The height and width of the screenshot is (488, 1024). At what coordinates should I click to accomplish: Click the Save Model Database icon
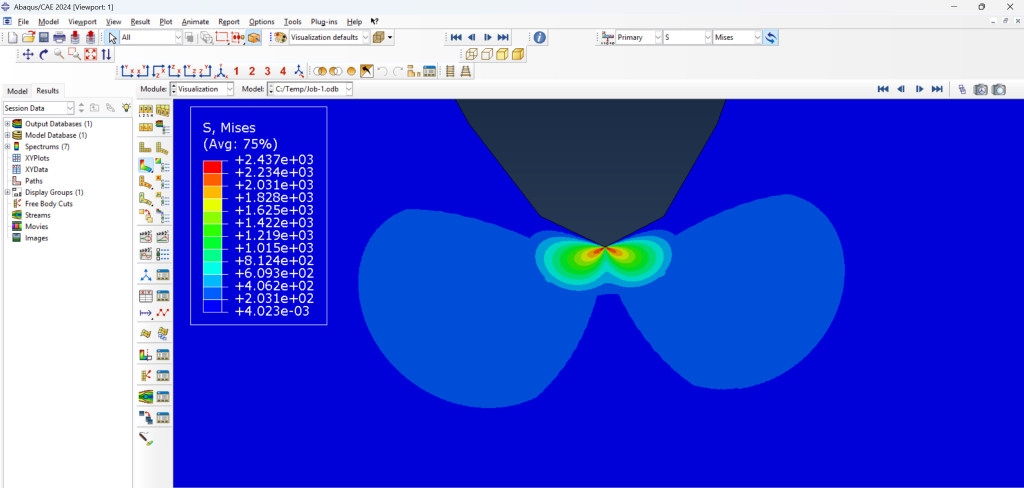(43, 37)
